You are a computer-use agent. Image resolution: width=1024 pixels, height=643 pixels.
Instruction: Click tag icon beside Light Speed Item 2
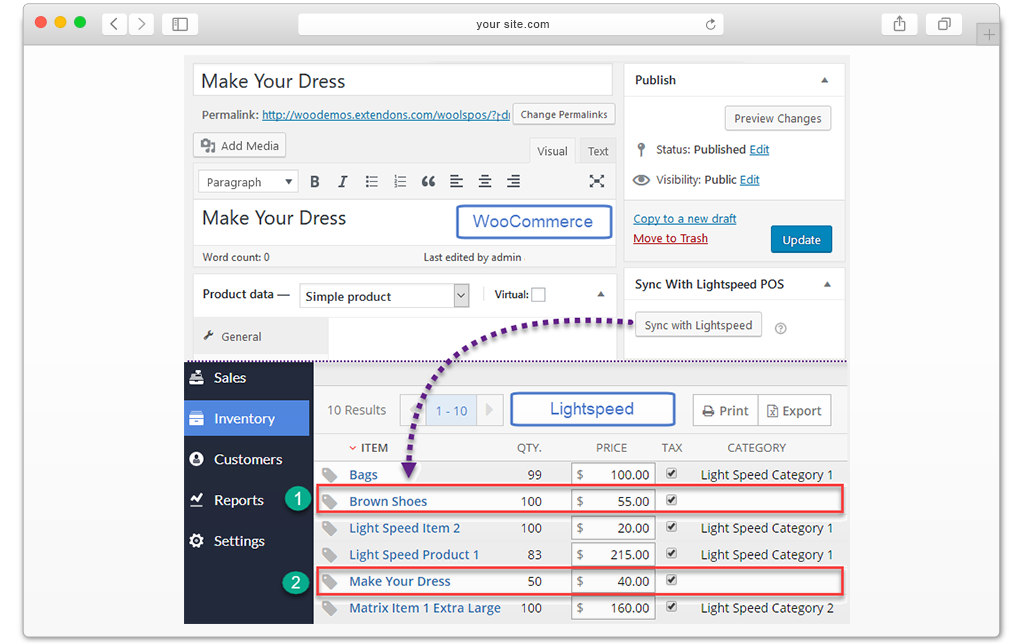[330, 528]
